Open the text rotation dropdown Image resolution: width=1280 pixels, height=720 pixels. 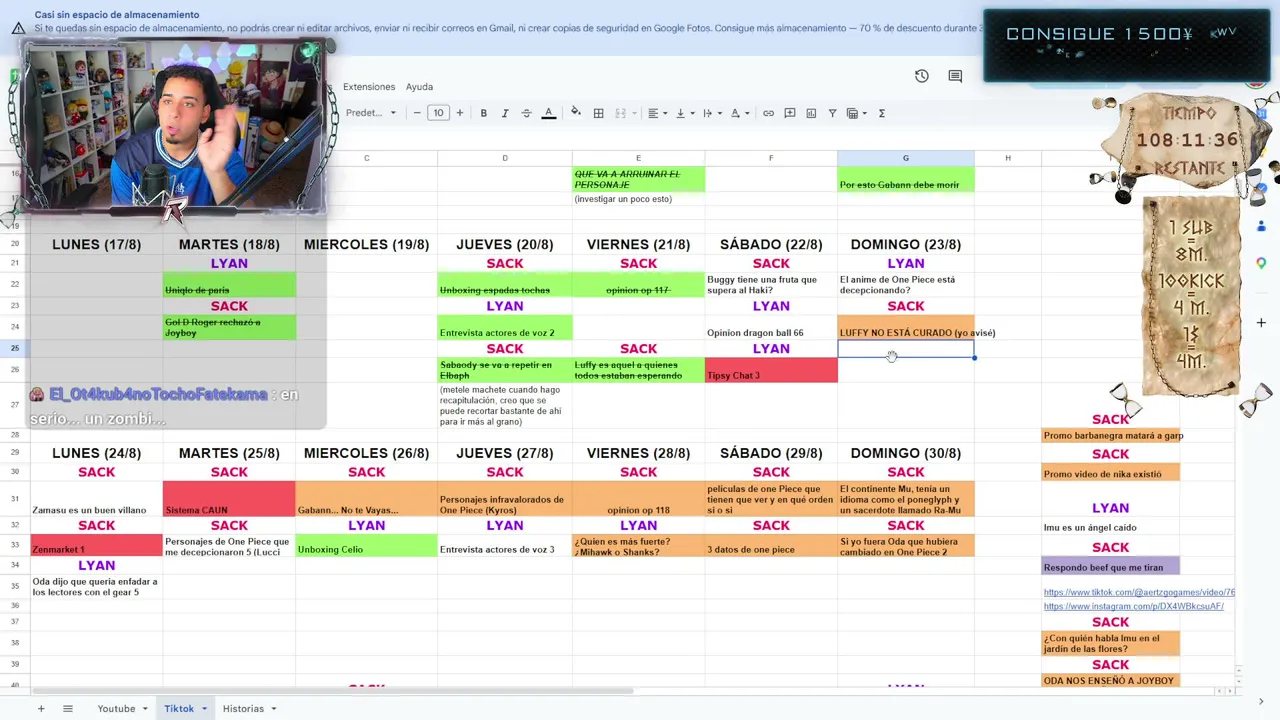738,113
